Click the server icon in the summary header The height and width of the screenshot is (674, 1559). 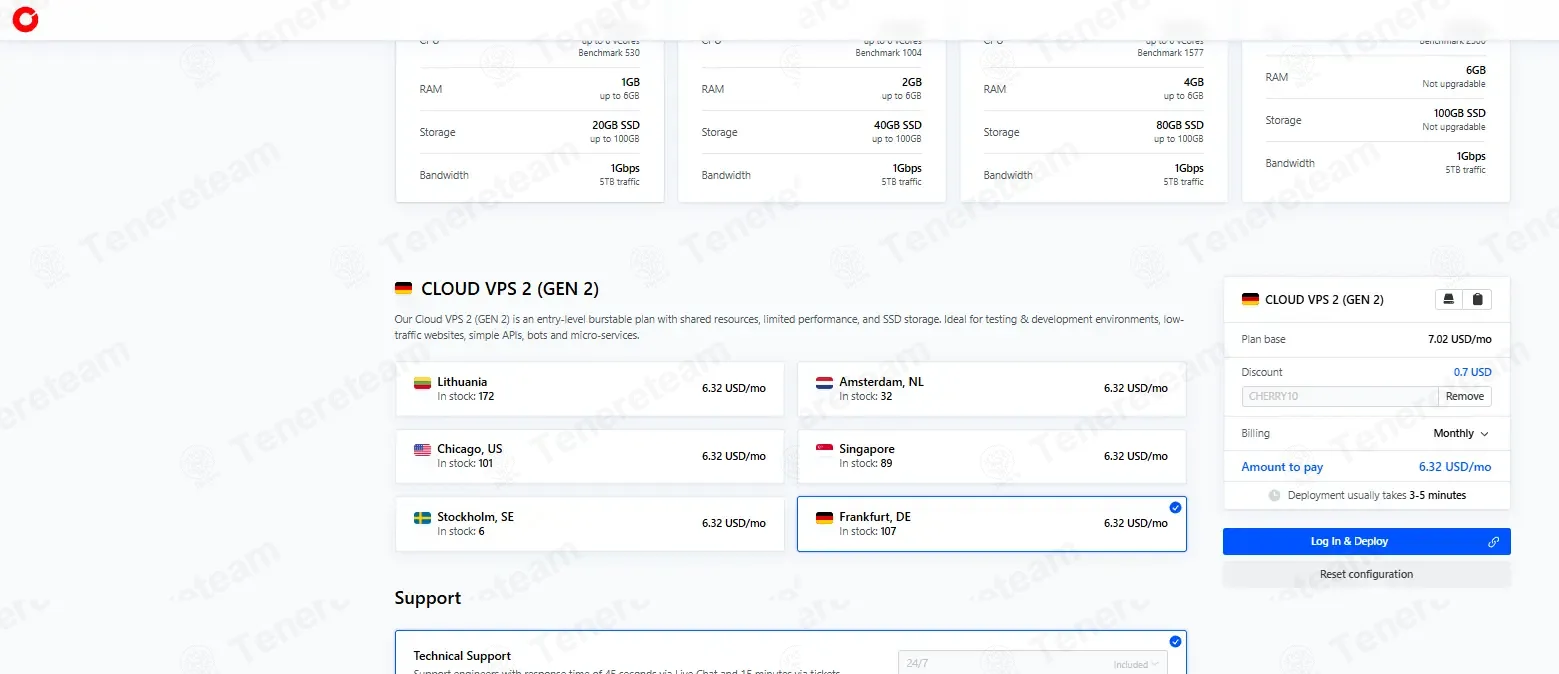1450,299
